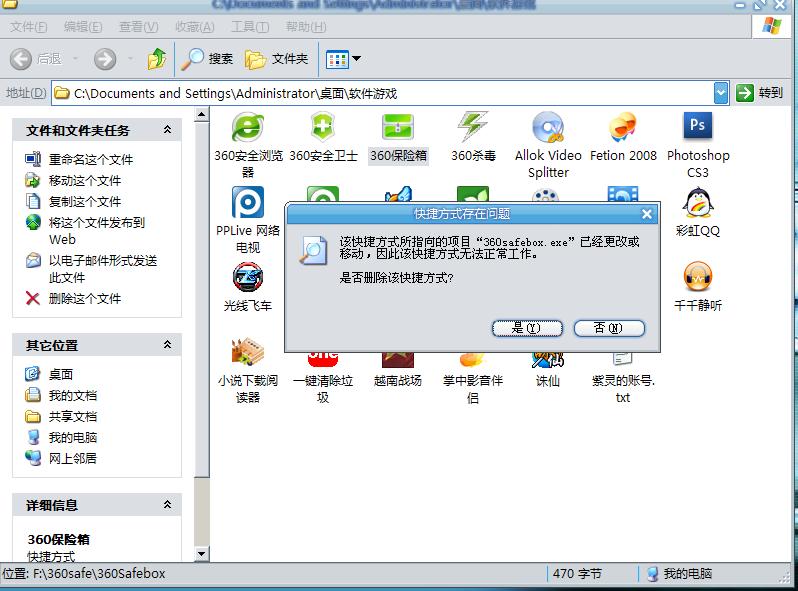
Task: Expand the address bar dropdown
Action: [x=721, y=93]
